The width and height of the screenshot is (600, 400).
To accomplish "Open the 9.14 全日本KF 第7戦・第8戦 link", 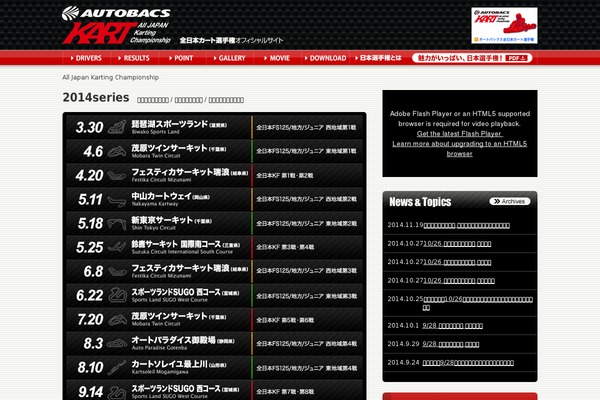I will click(285, 392).
